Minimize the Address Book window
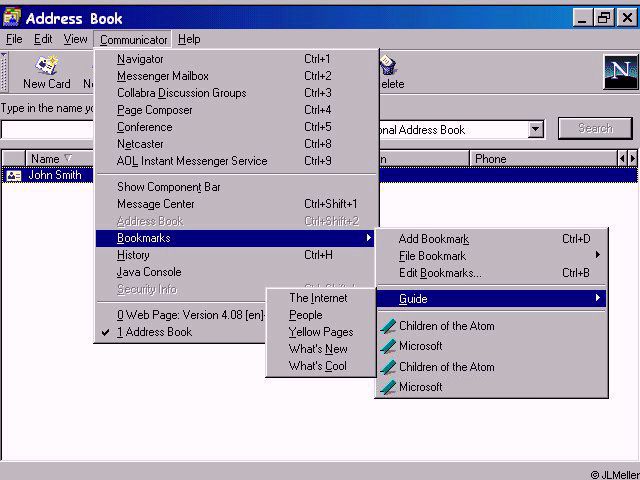 click(x=583, y=18)
